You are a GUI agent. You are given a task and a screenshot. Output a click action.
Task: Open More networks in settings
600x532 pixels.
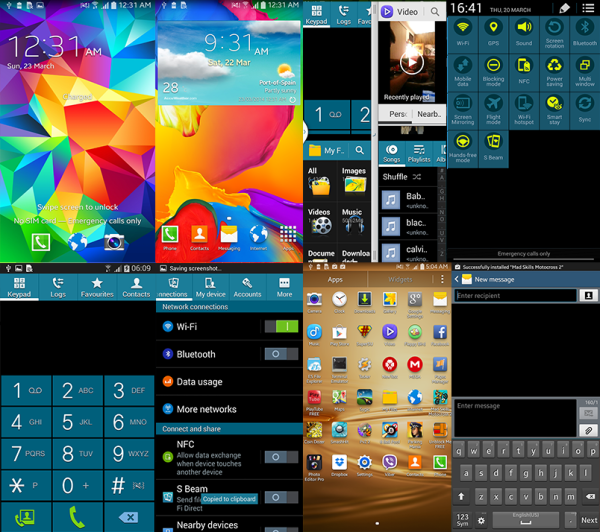pyautogui.click(x=229, y=409)
